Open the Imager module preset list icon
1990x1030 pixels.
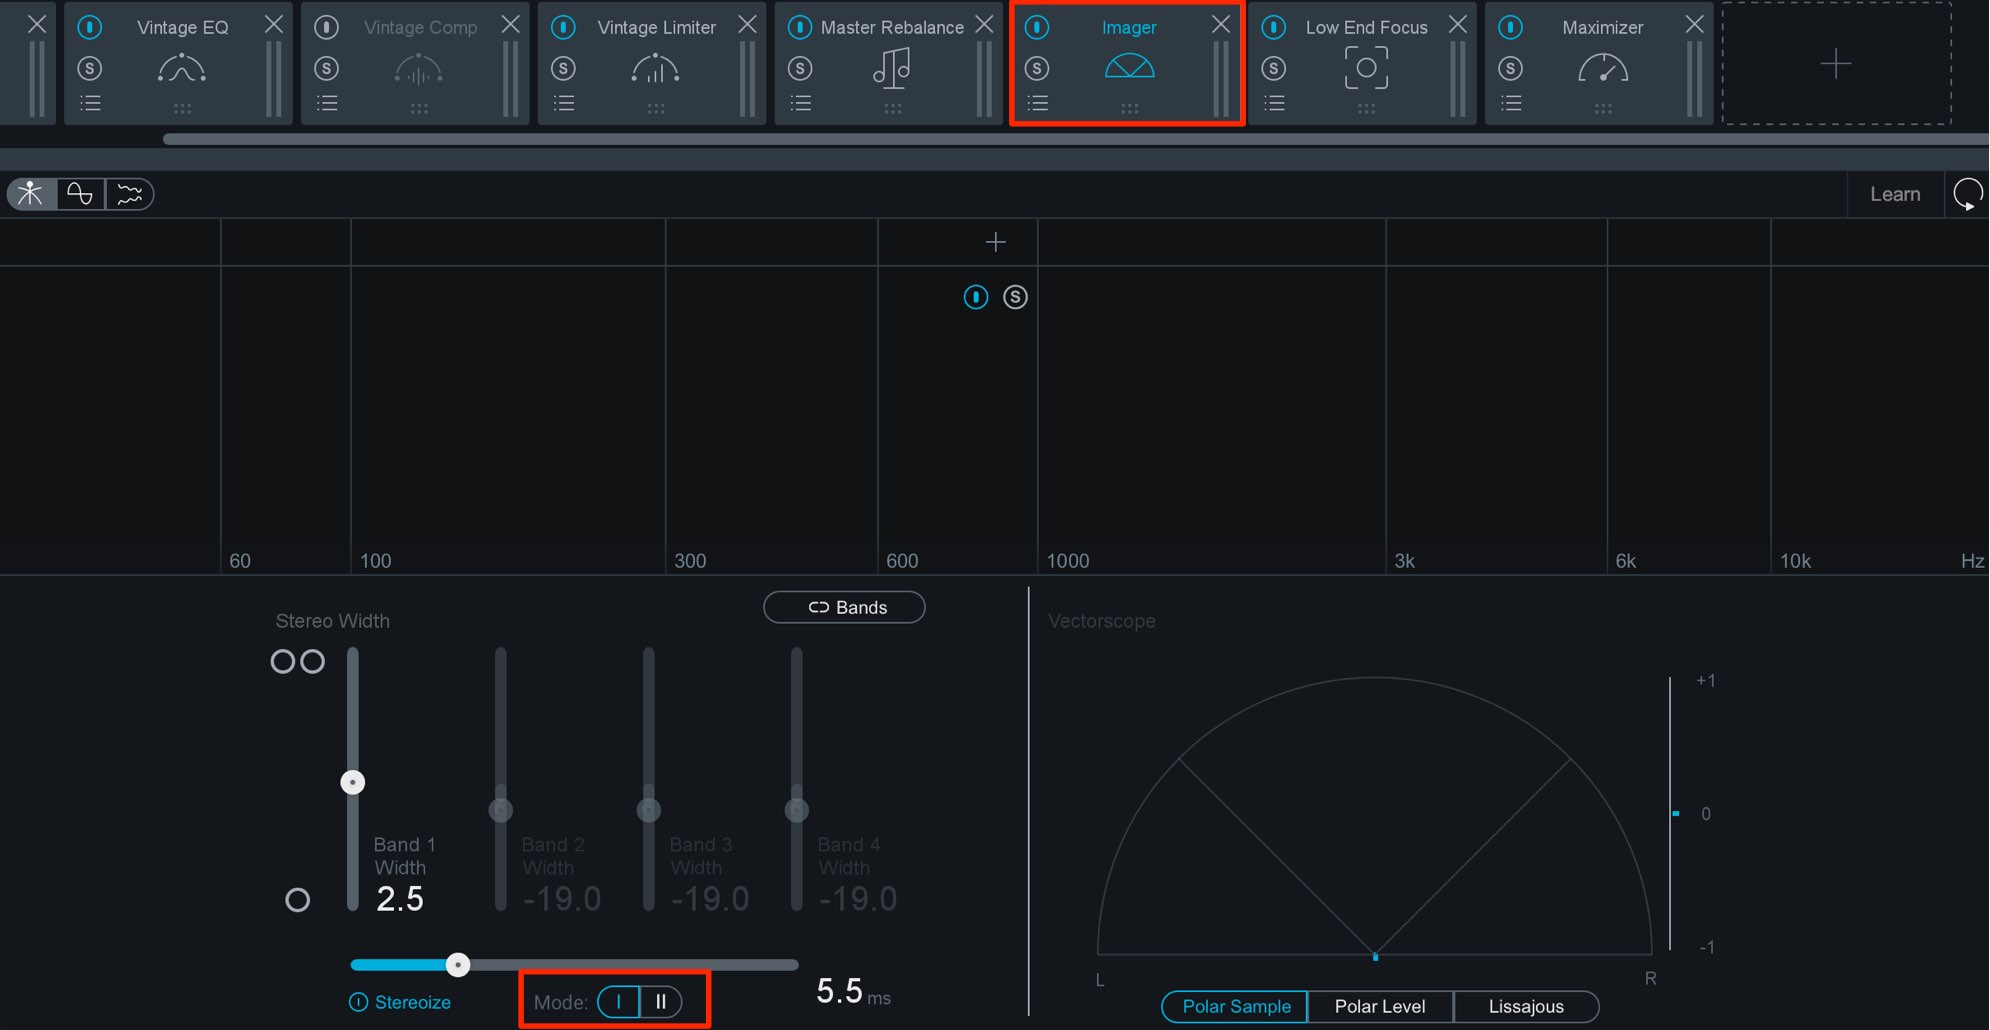(x=1037, y=103)
